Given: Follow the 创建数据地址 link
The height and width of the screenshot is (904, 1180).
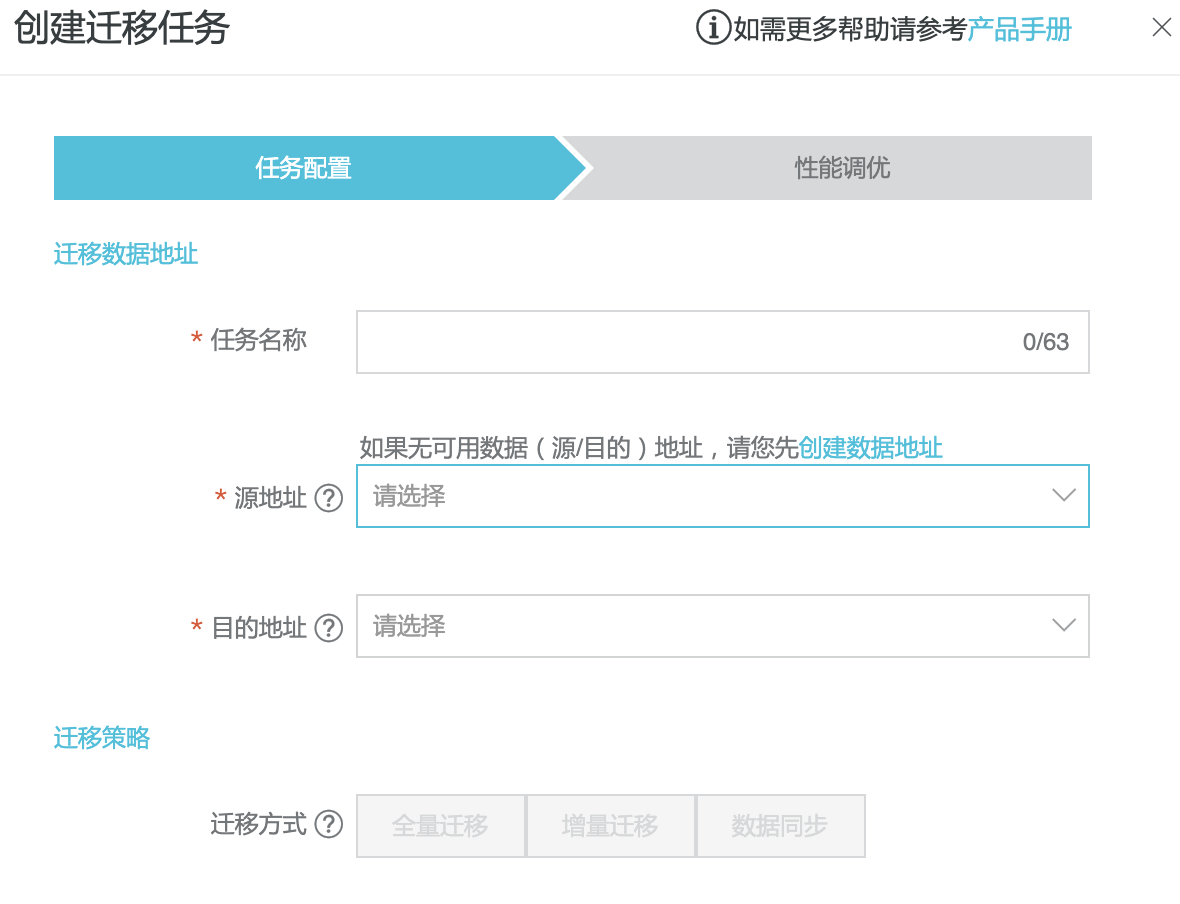Looking at the screenshot, I should [x=870, y=448].
